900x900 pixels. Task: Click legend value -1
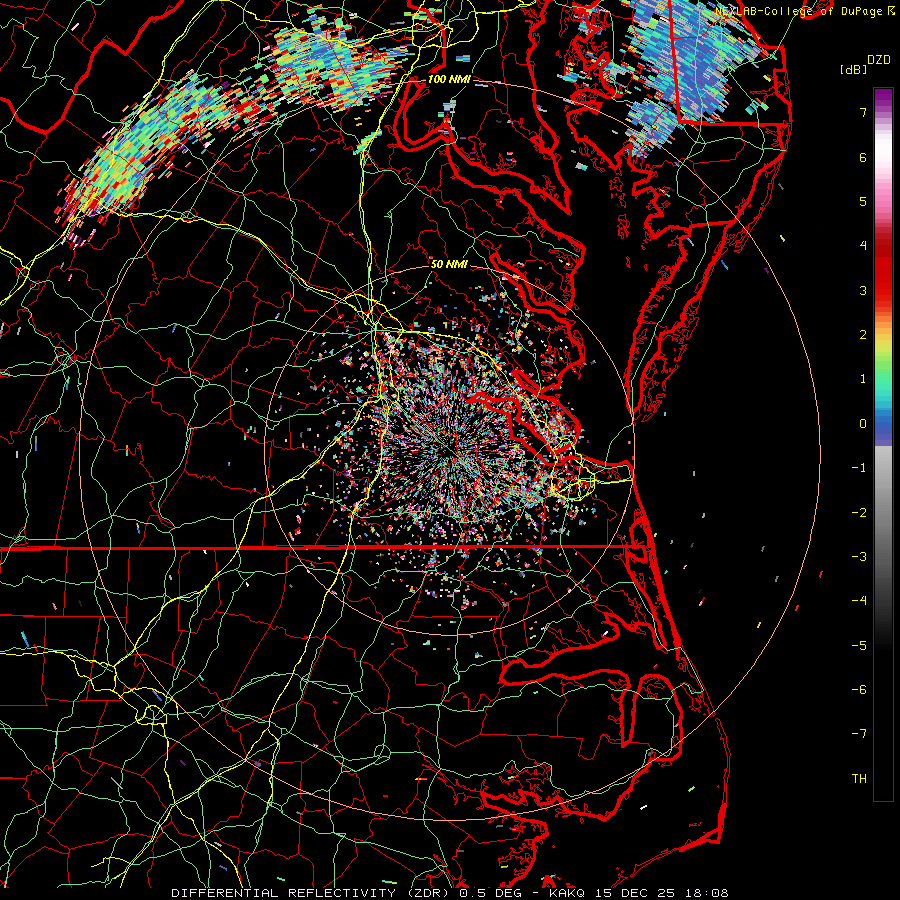pyautogui.click(x=859, y=468)
